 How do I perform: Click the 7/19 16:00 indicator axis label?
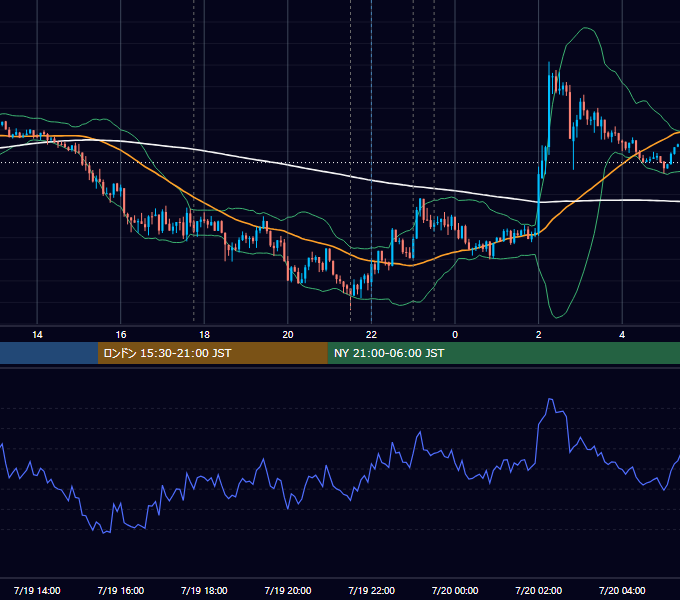click(x=121, y=590)
